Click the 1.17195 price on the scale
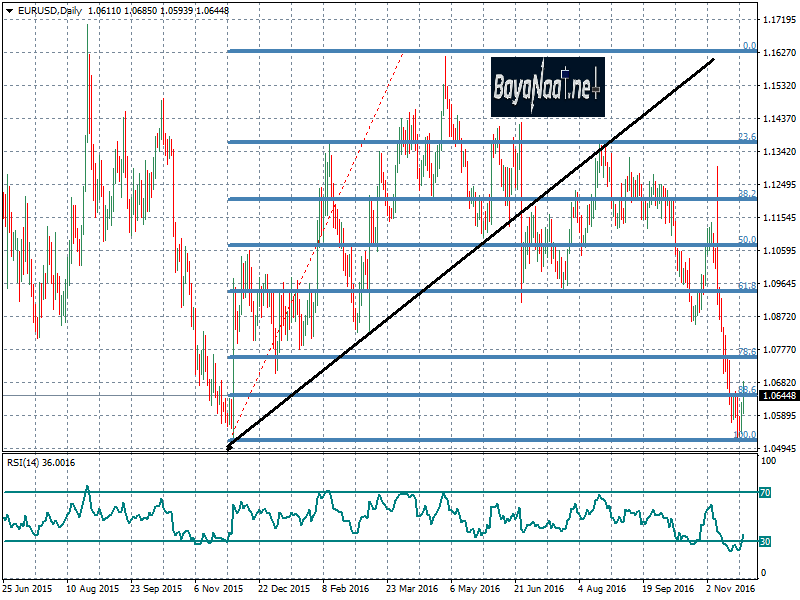 pyautogui.click(x=779, y=20)
